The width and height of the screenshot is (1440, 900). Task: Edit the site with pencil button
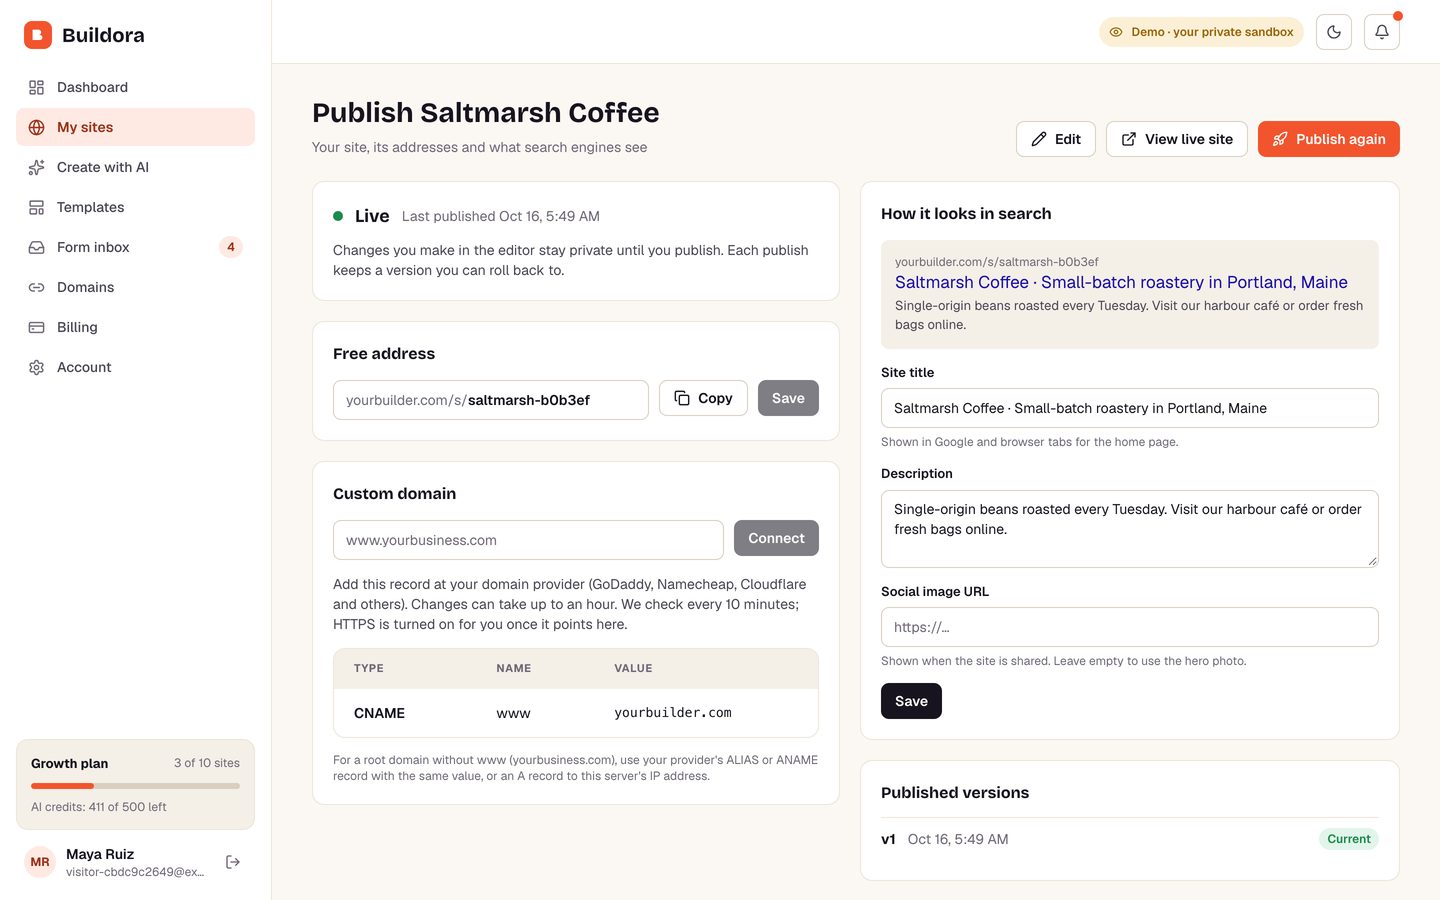pyautogui.click(x=1056, y=139)
